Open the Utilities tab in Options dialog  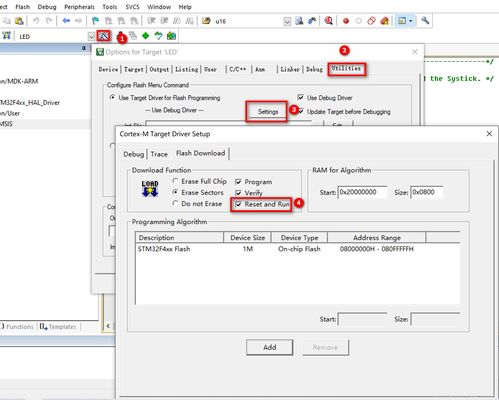click(346, 68)
